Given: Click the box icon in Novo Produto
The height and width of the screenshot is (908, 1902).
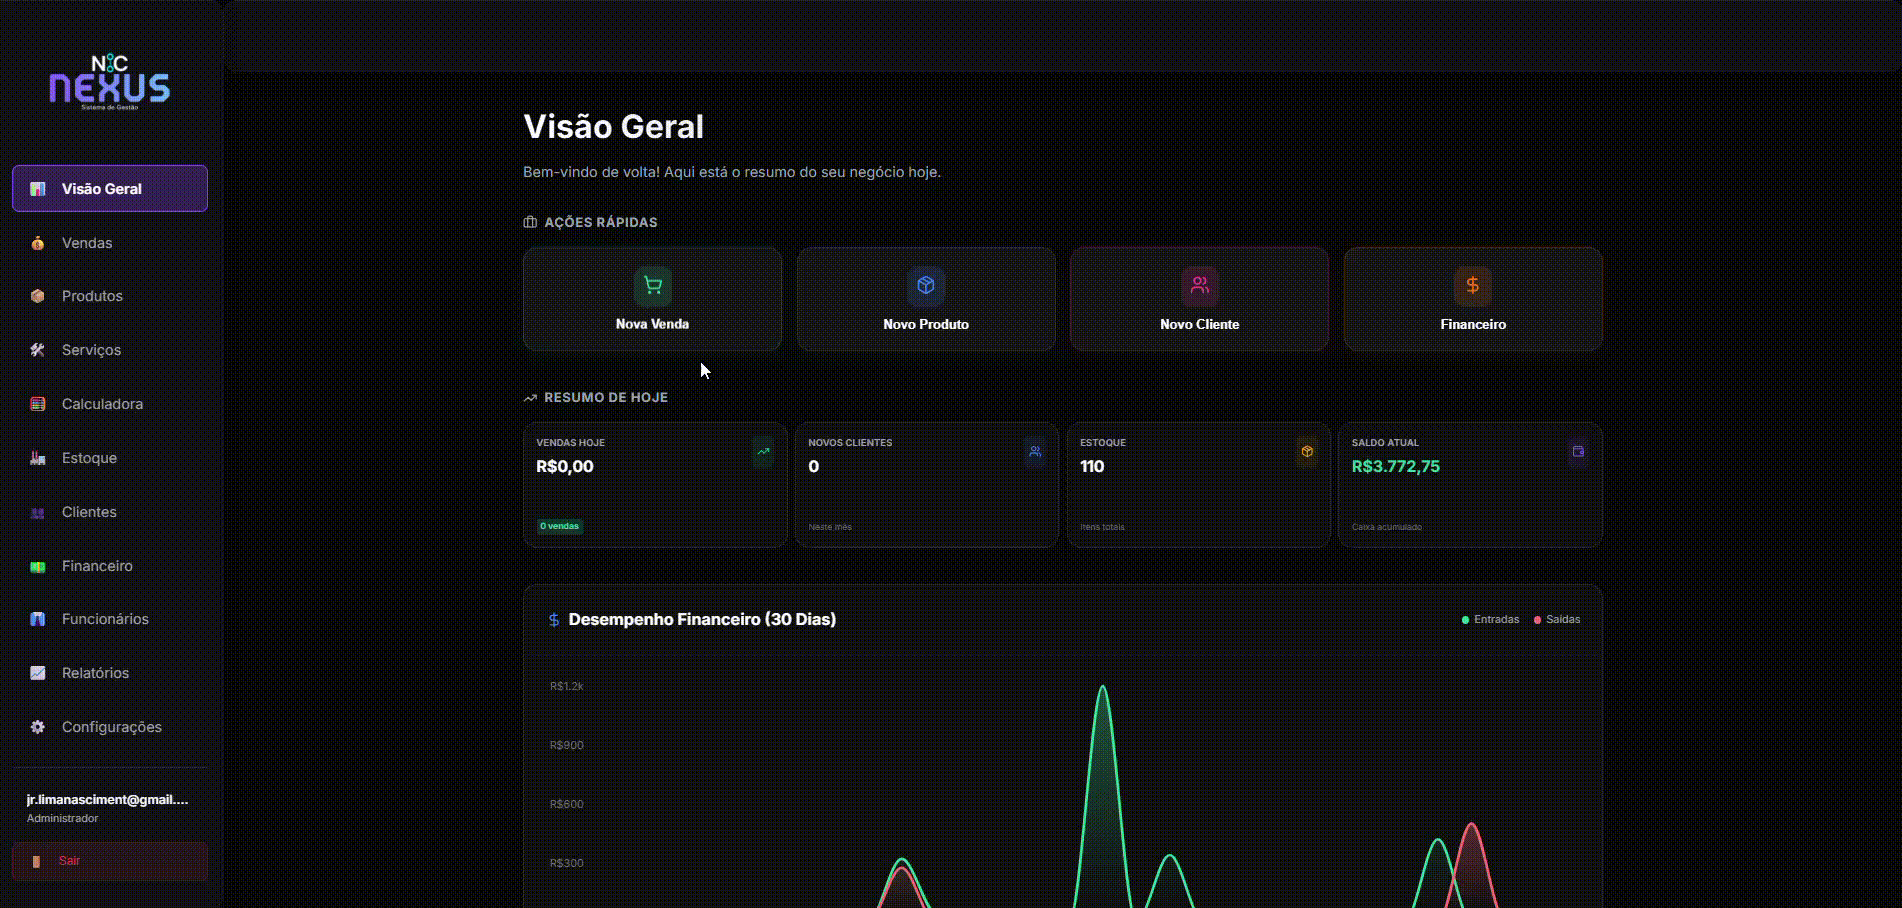Looking at the screenshot, I should (x=926, y=286).
